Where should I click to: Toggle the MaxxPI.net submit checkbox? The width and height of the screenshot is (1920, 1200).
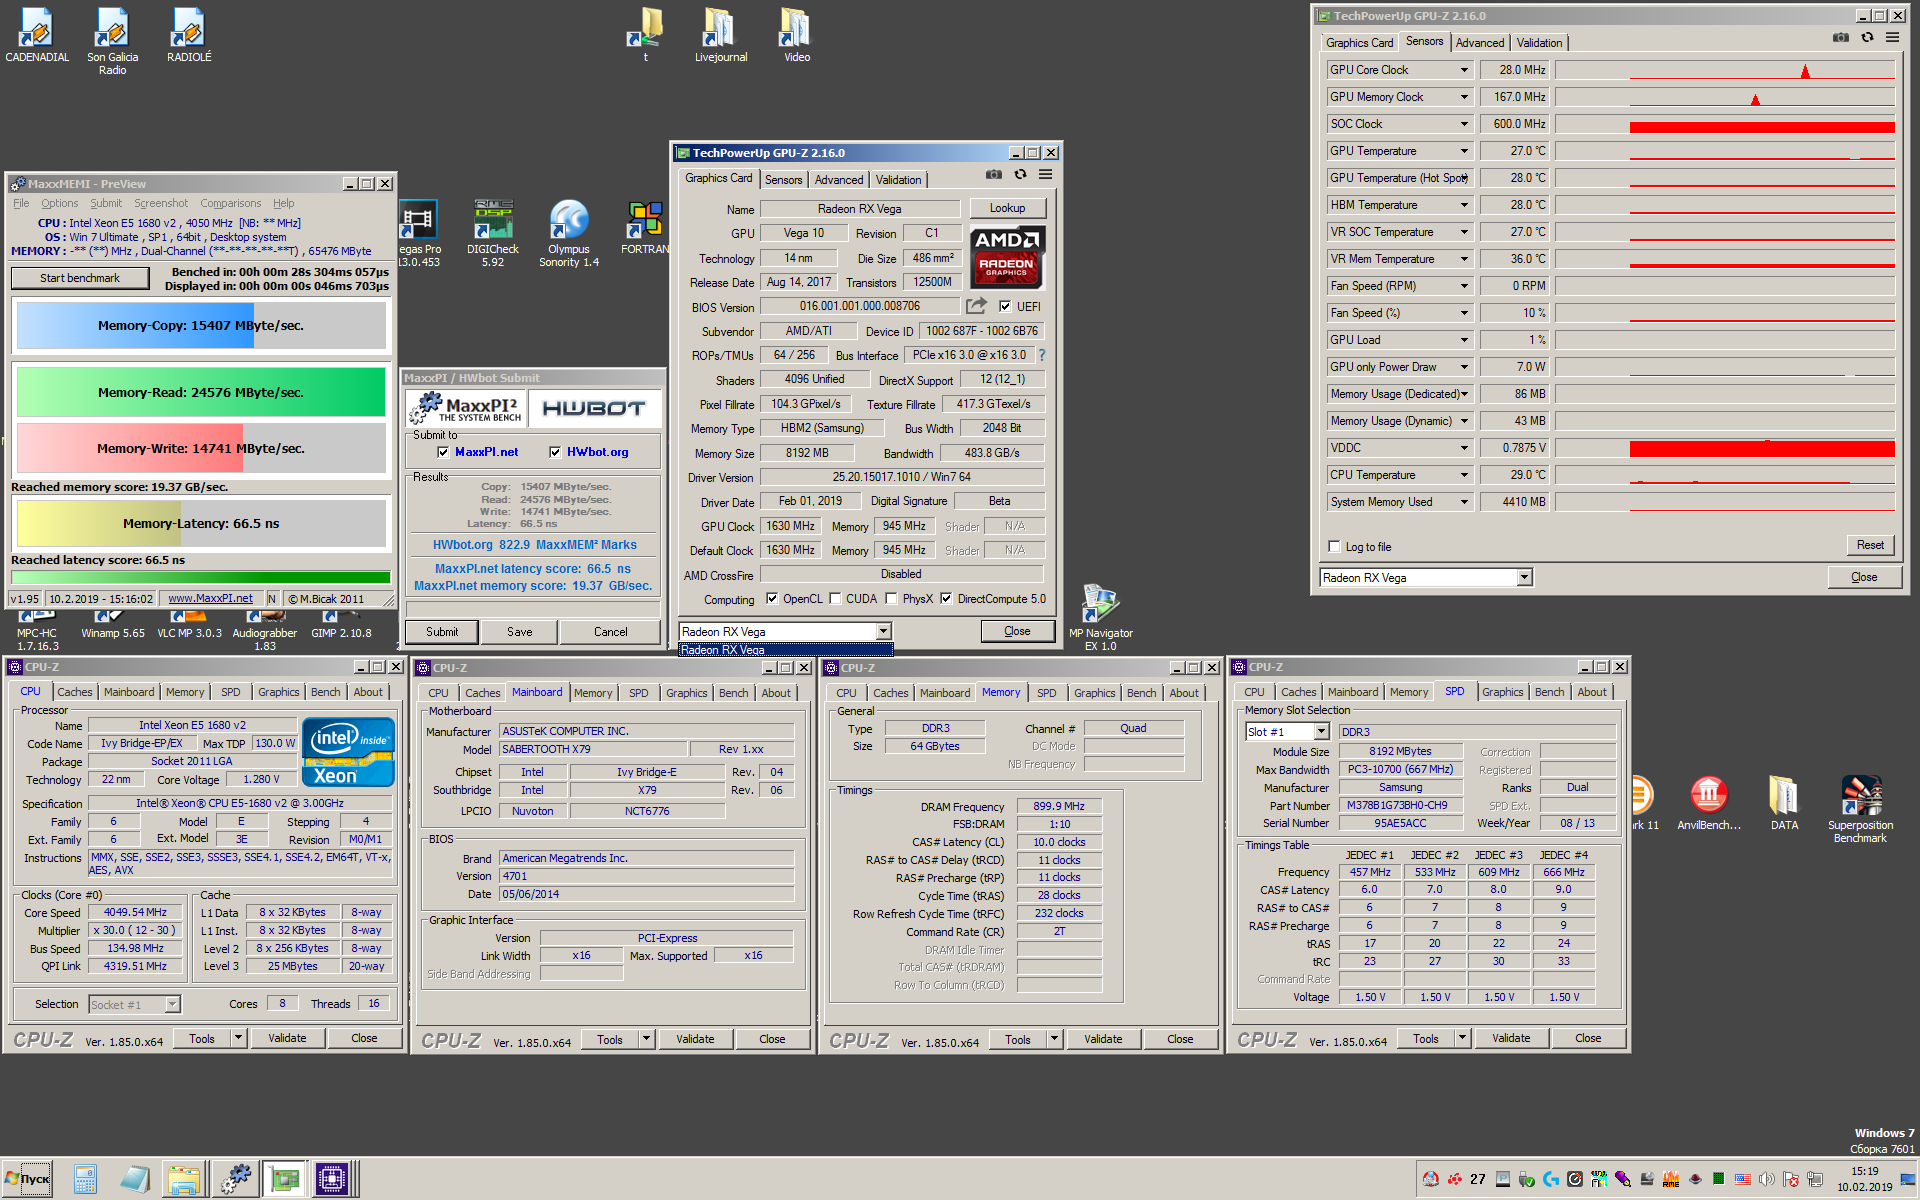tap(443, 452)
